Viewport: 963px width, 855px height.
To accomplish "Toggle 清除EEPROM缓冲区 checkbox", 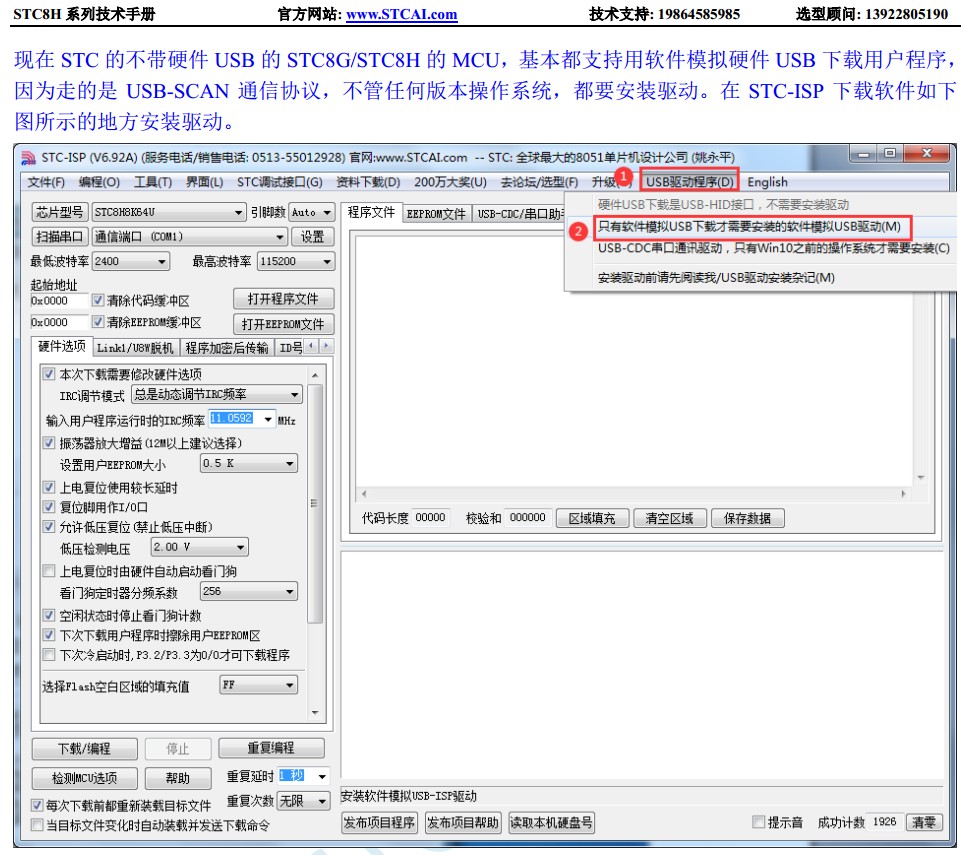I will tap(98, 322).
